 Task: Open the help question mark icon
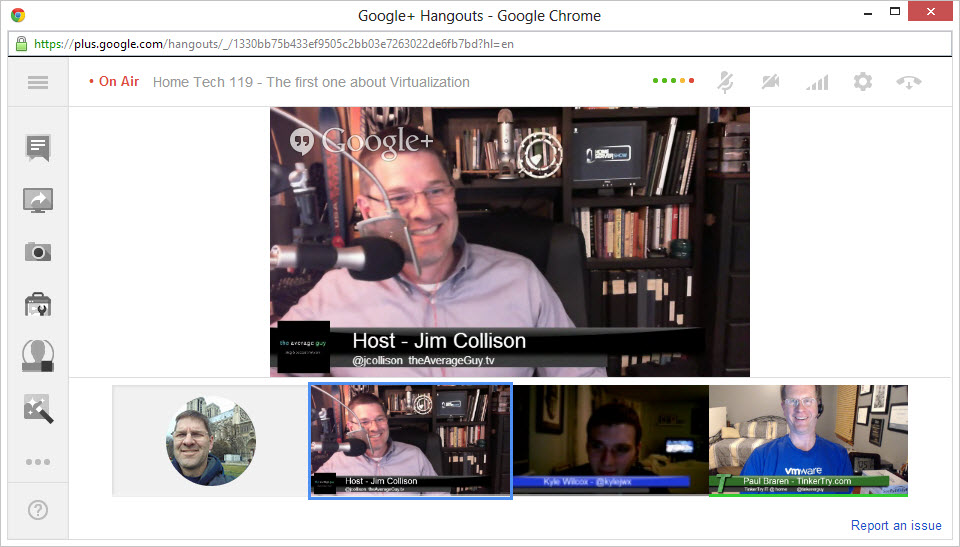[38, 510]
